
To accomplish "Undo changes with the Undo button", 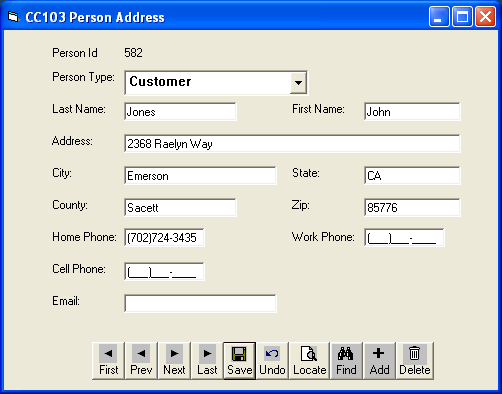I will (x=272, y=361).
